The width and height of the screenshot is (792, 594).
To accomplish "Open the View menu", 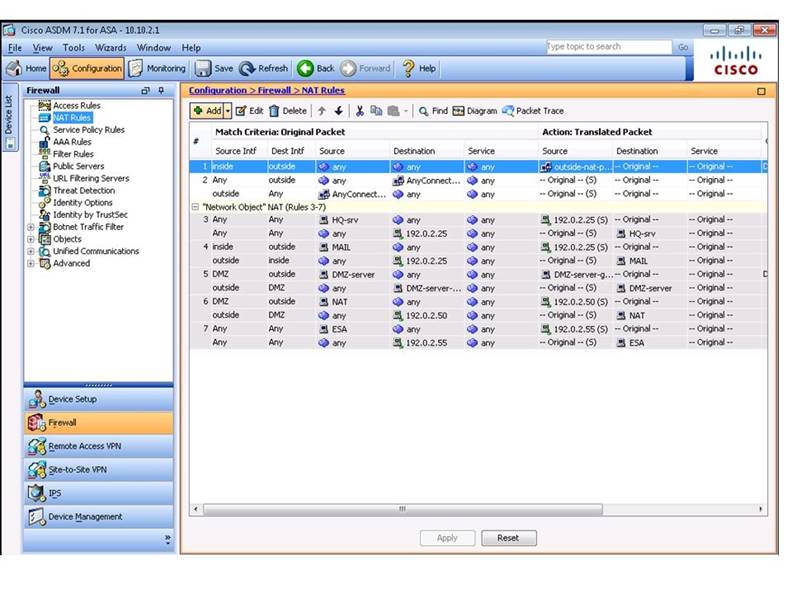I will (x=42, y=48).
